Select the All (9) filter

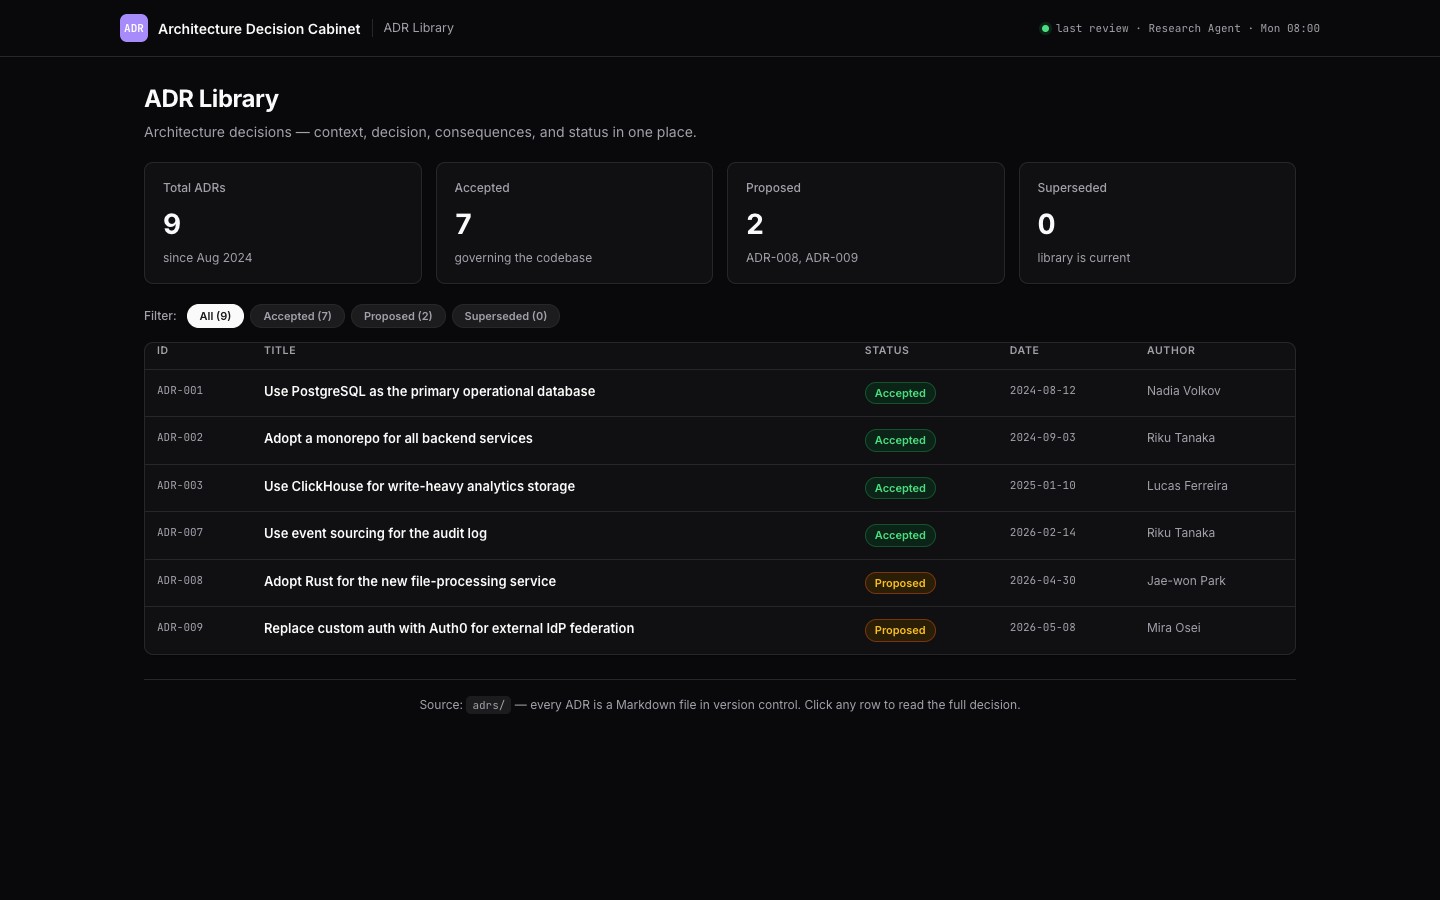(215, 316)
